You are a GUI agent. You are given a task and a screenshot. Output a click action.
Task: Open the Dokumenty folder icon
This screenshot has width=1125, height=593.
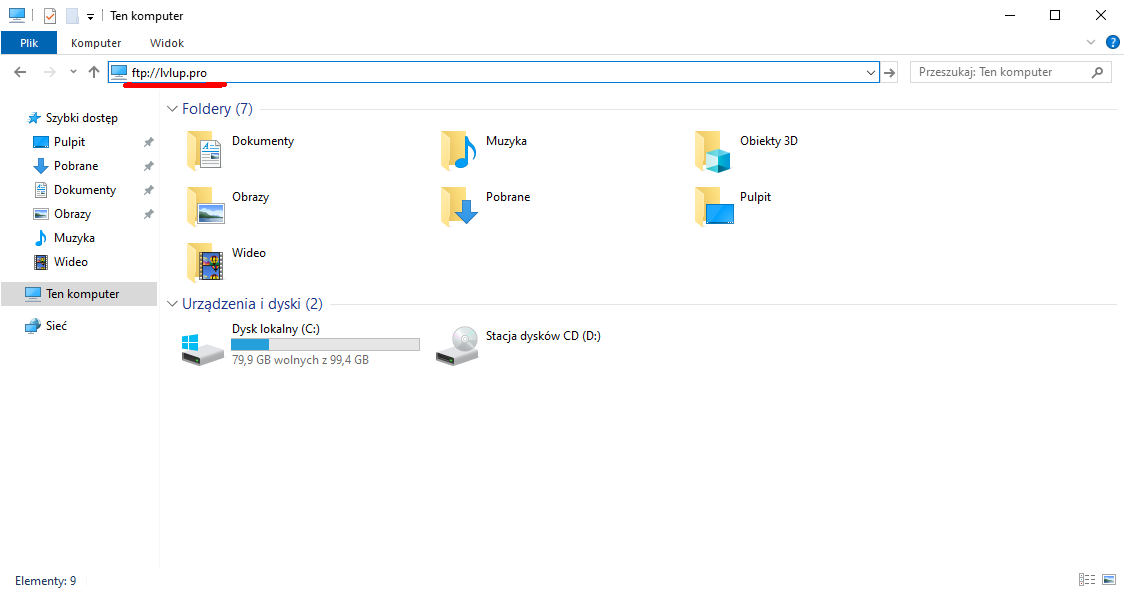(x=205, y=151)
